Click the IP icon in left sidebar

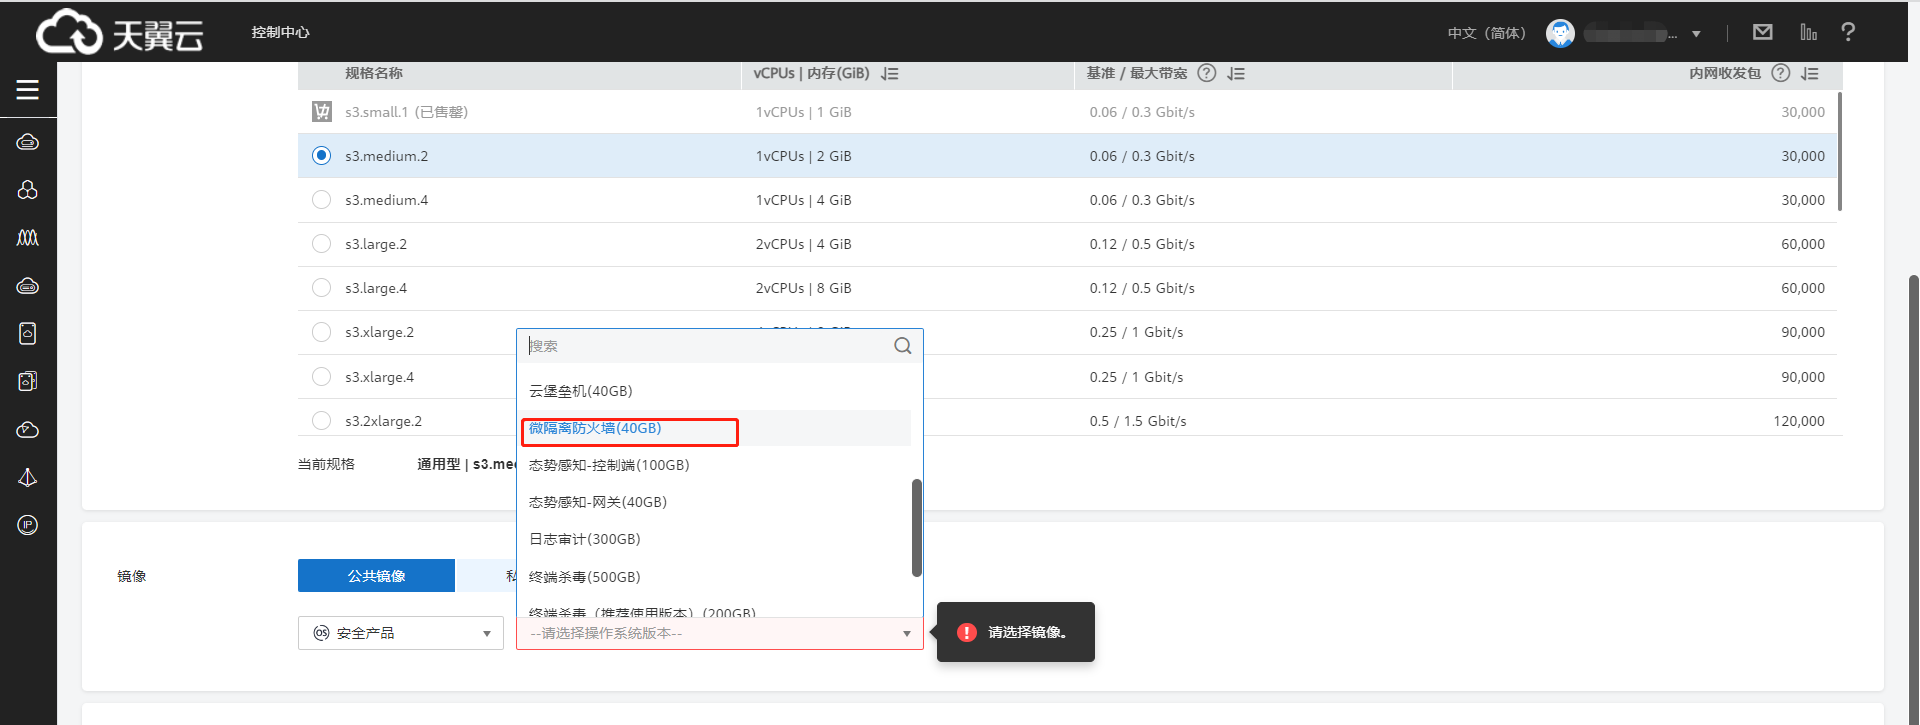tap(28, 525)
